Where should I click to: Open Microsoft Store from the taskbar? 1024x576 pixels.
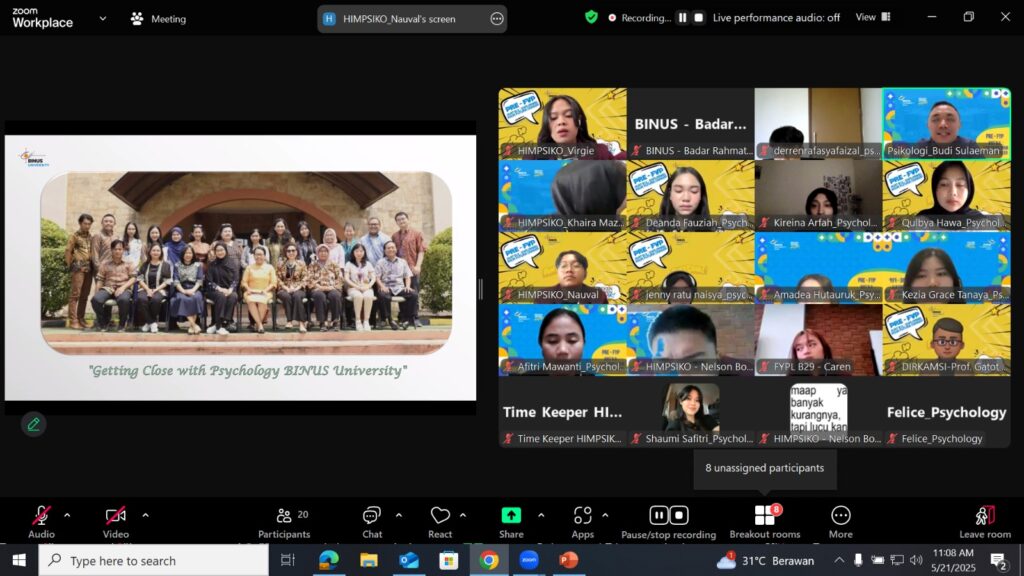click(x=449, y=560)
